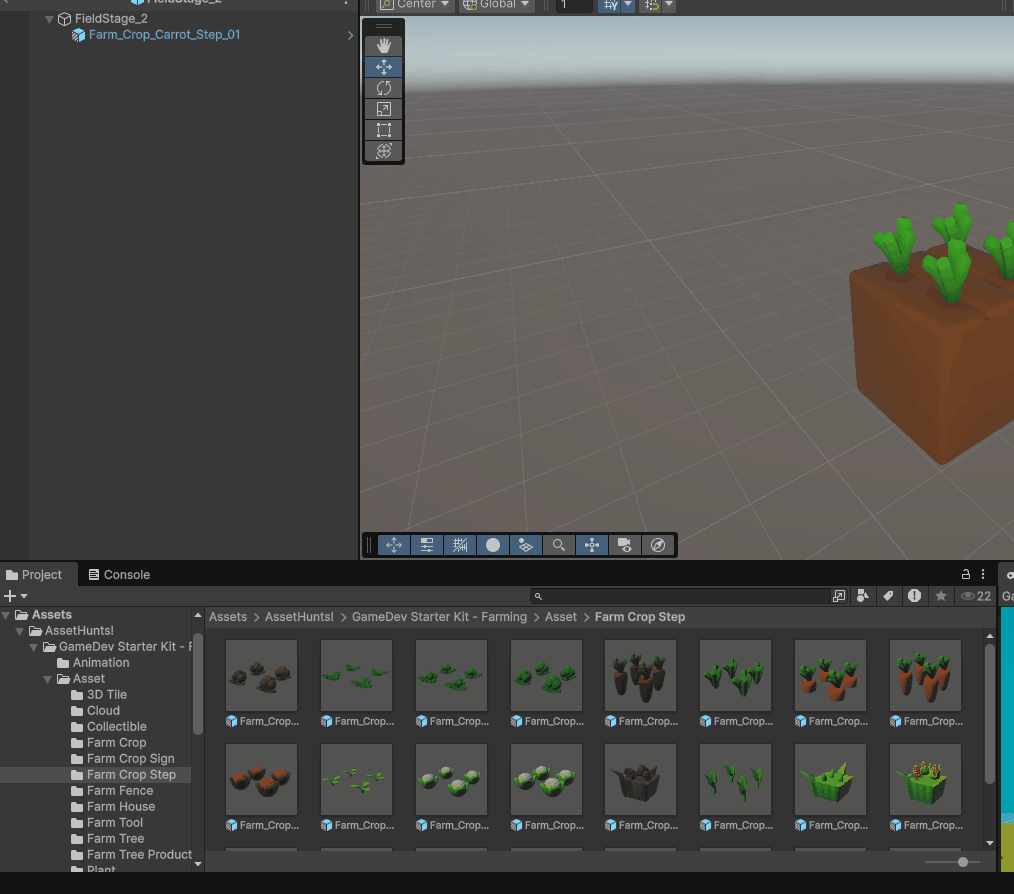Image resolution: width=1014 pixels, height=894 pixels.
Task: Open the Global handle rotation dropdown
Action: coord(497,5)
